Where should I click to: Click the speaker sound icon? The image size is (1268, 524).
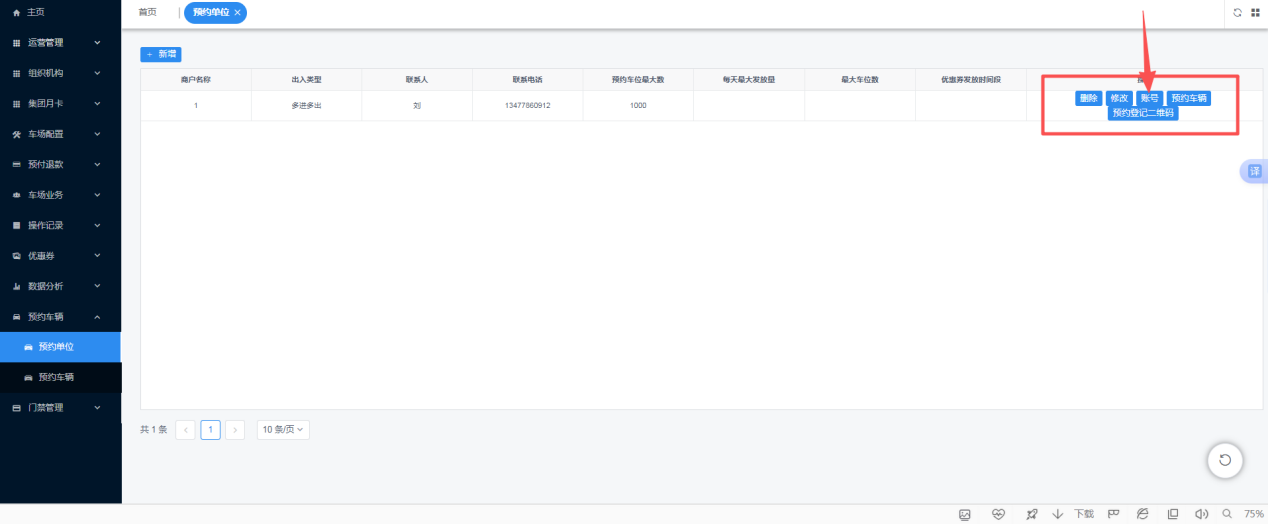1202,514
